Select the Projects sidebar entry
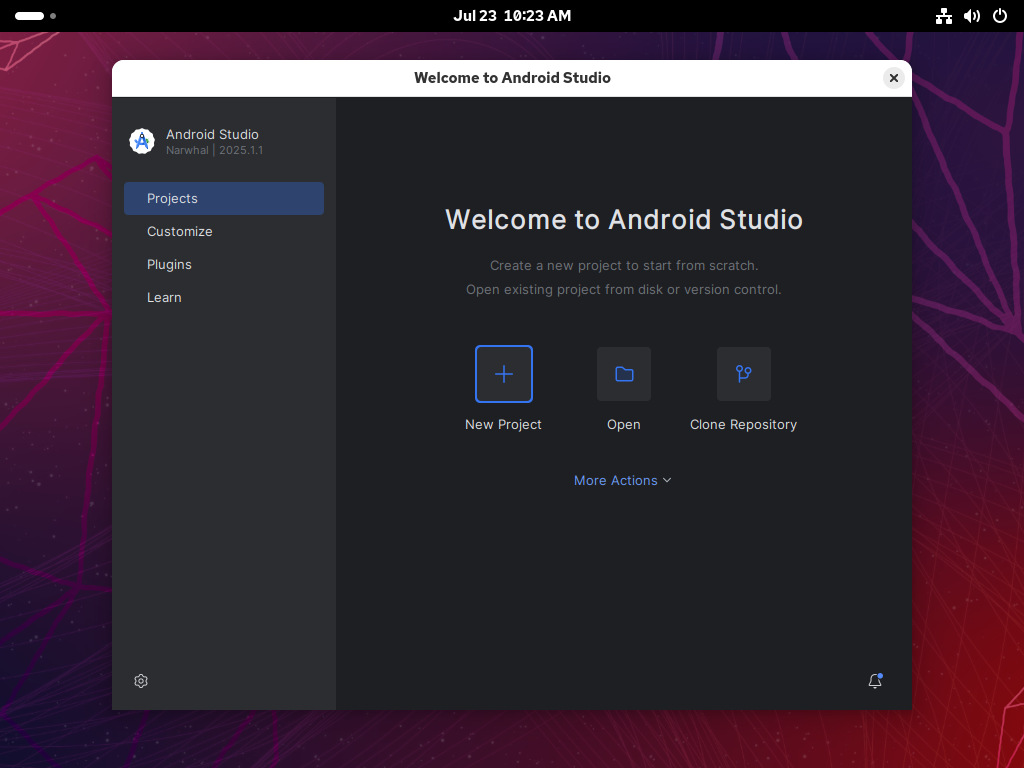Viewport: 1024px width, 768px height. (172, 198)
